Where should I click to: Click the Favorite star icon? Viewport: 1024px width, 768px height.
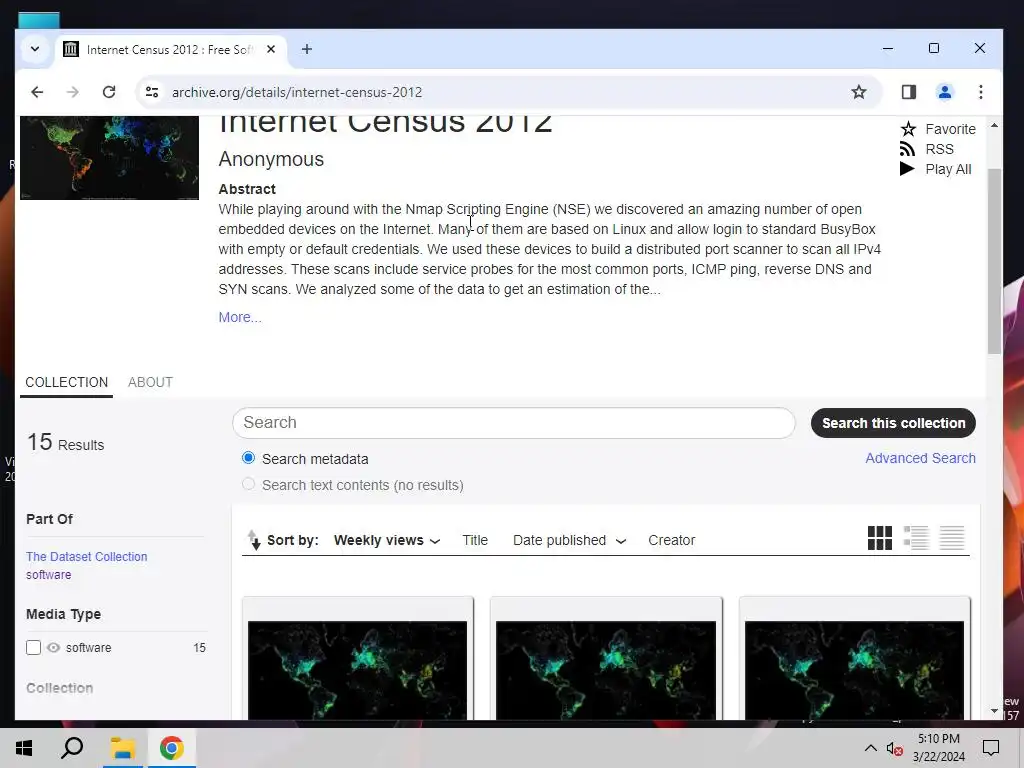coord(908,129)
